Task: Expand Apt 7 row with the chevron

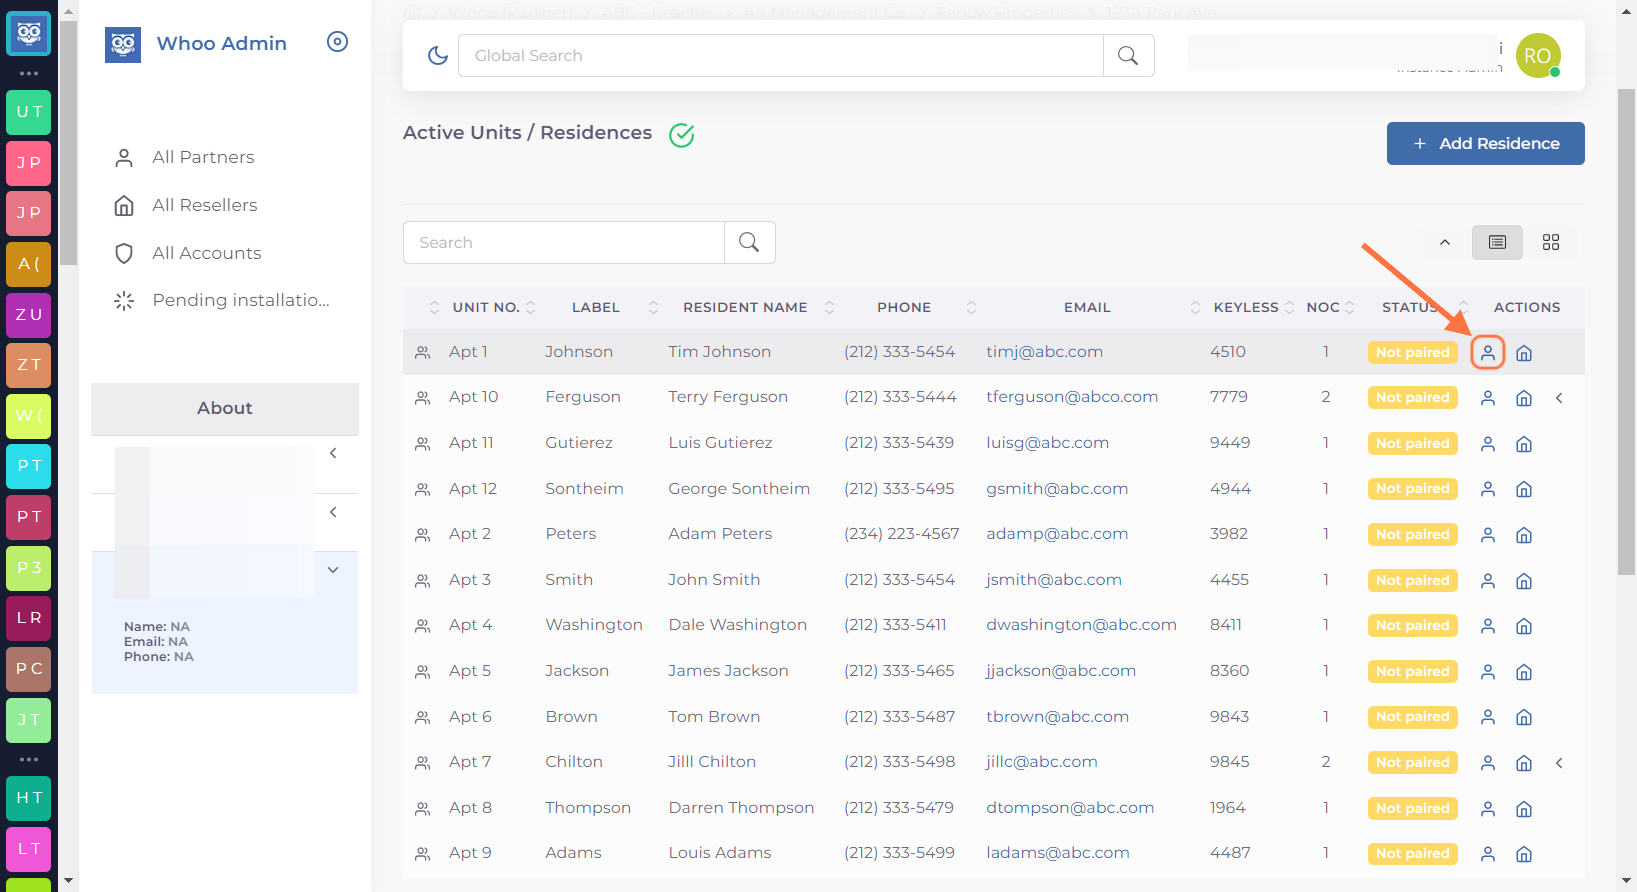Action: pyautogui.click(x=1559, y=763)
